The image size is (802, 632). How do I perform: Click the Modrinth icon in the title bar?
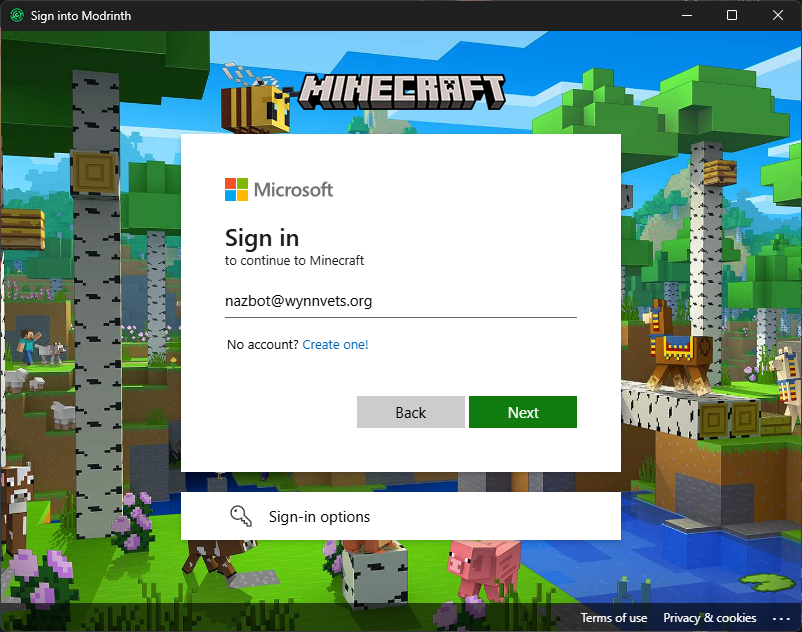[x=17, y=15]
